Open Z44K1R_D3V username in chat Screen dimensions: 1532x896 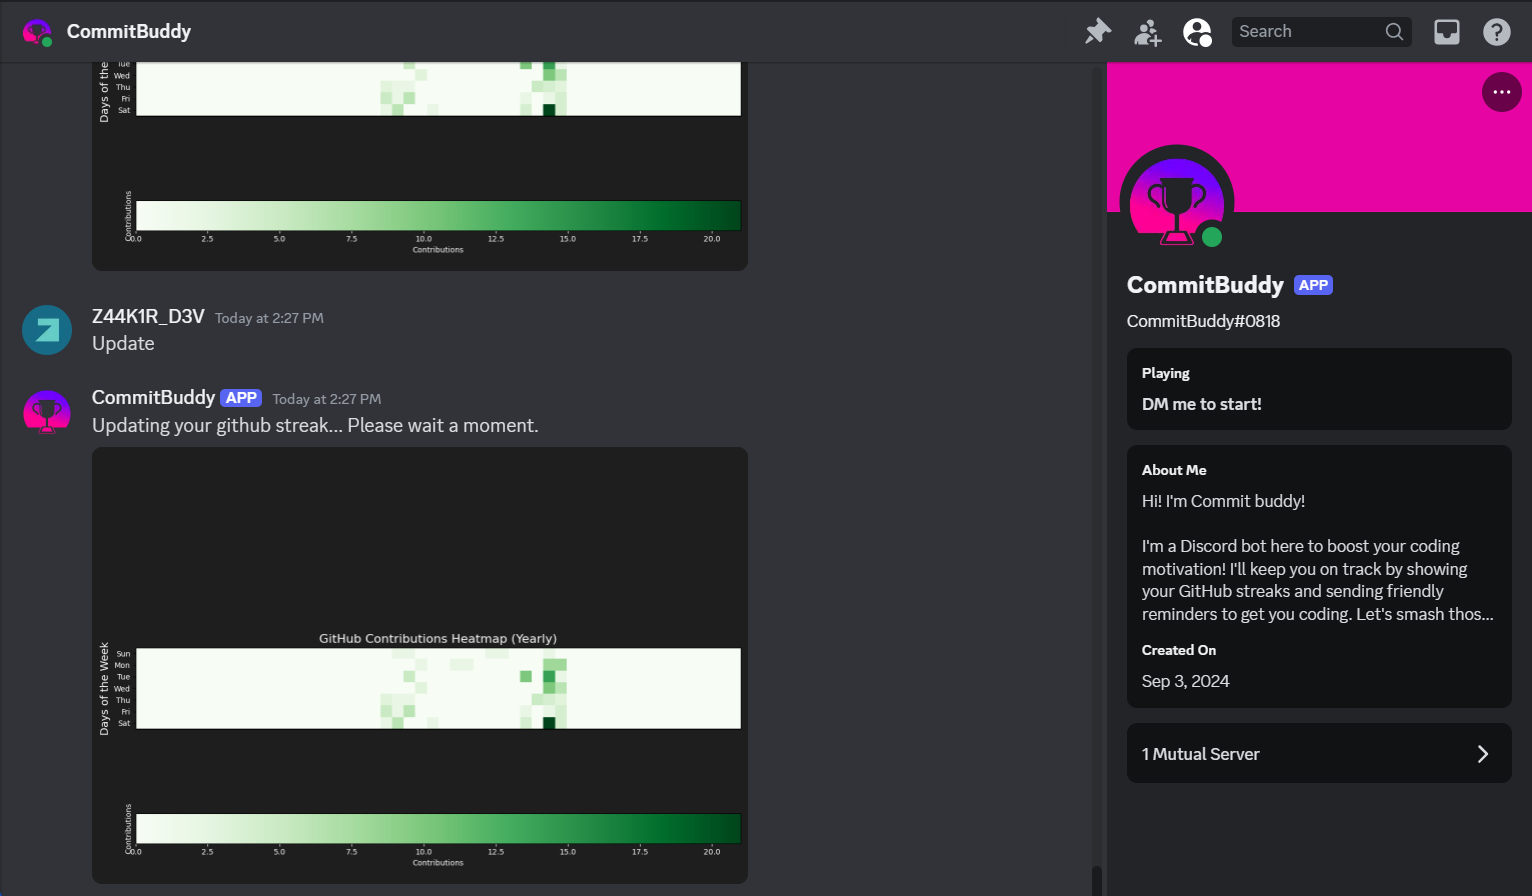(148, 316)
